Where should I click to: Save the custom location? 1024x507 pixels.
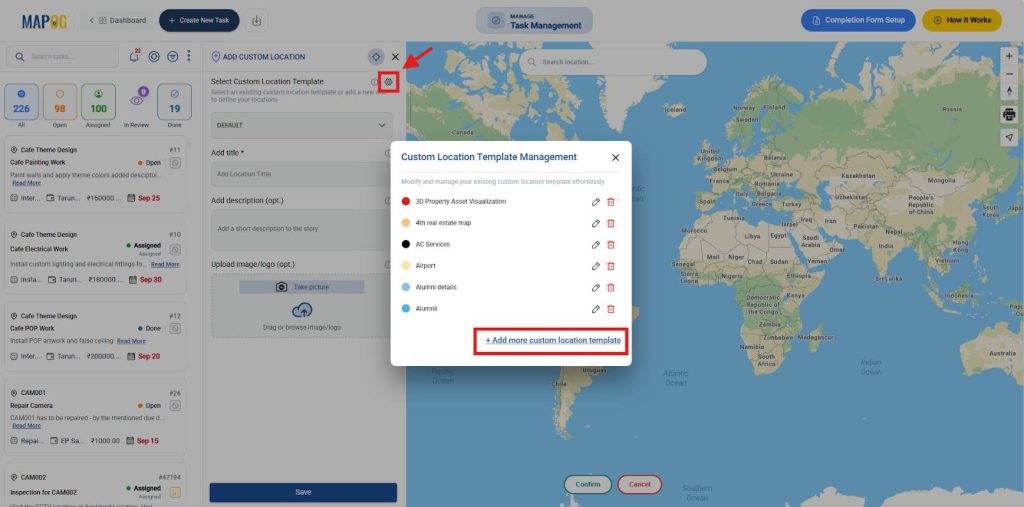(x=303, y=492)
